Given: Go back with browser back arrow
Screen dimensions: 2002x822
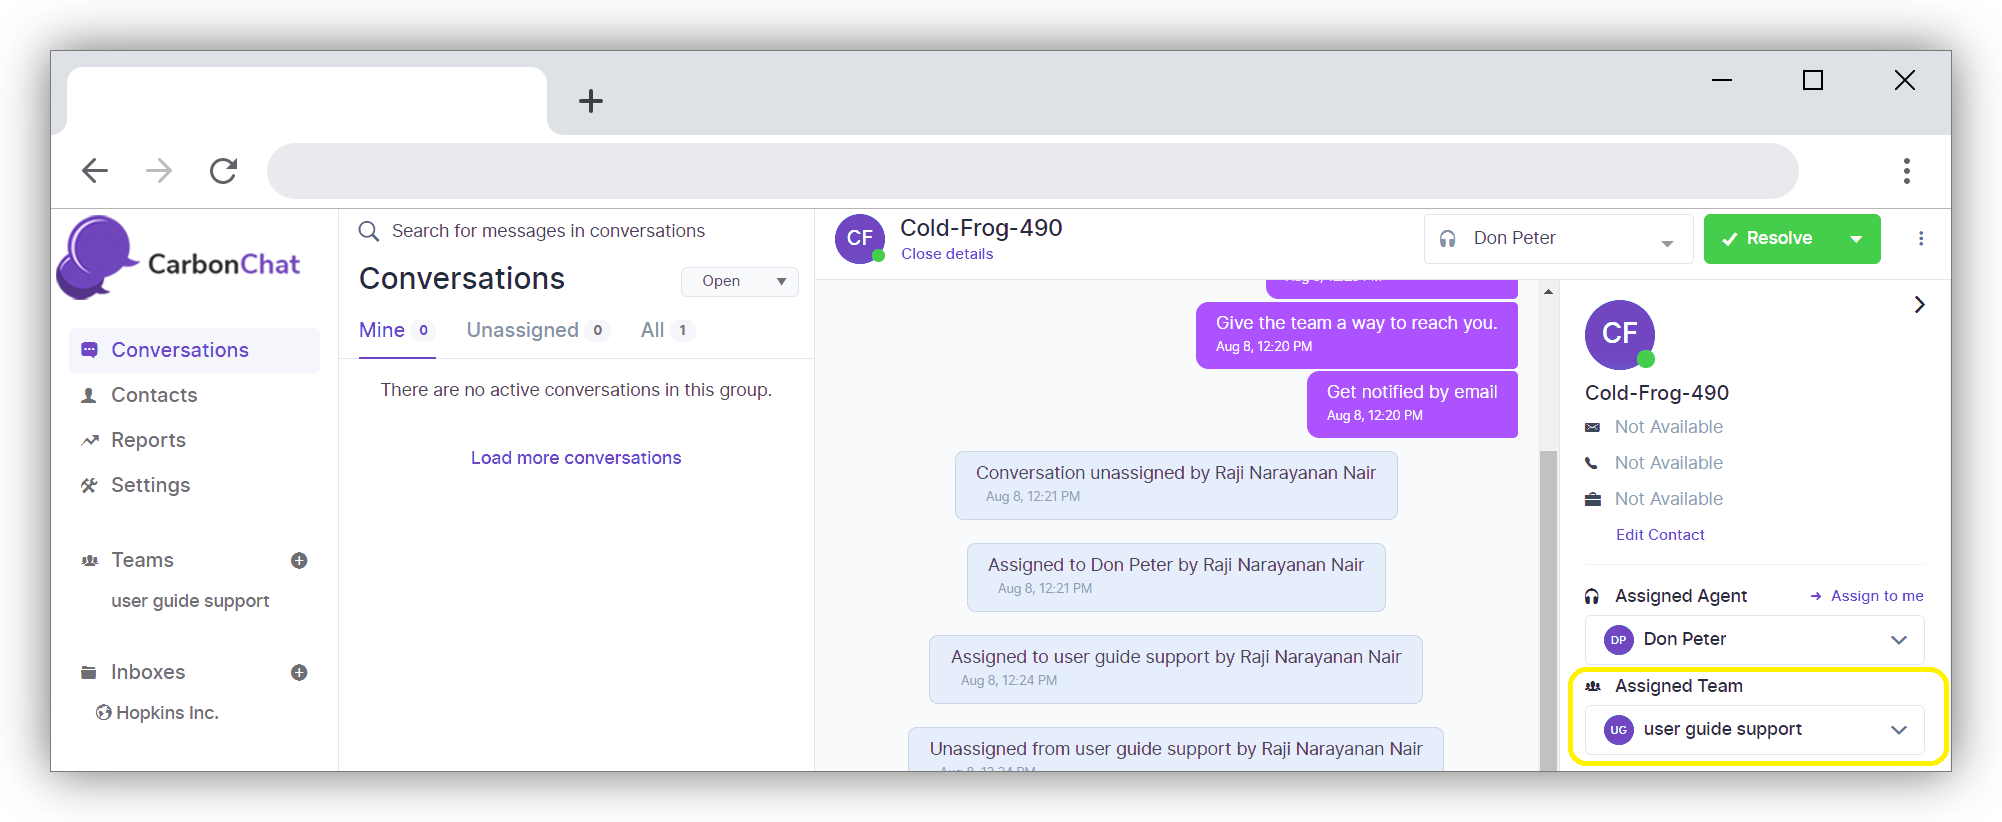Looking at the screenshot, I should (95, 171).
